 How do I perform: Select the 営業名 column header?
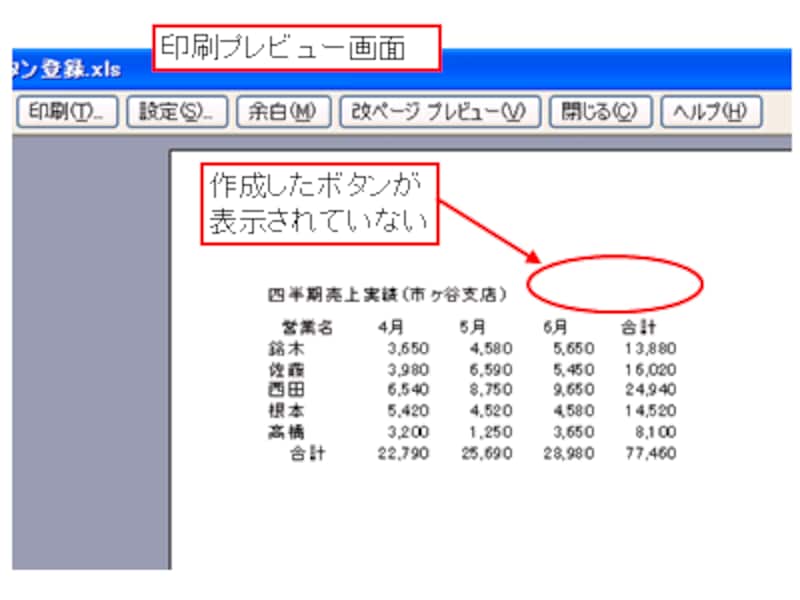[307, 327]
